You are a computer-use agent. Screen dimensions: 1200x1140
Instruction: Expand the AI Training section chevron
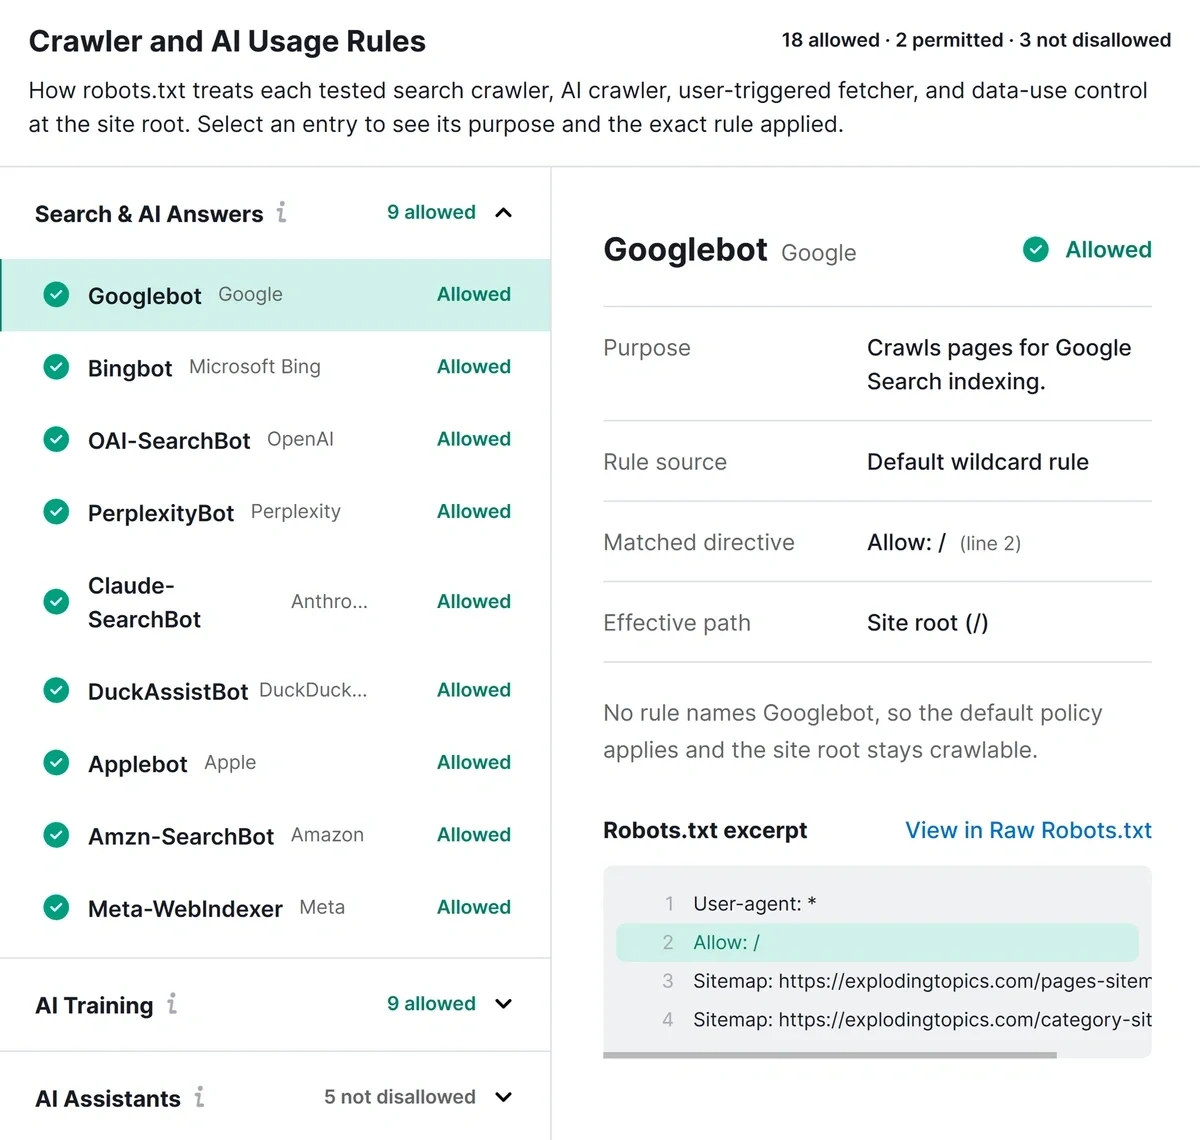pyautogui.click(x=504, y=1004)
